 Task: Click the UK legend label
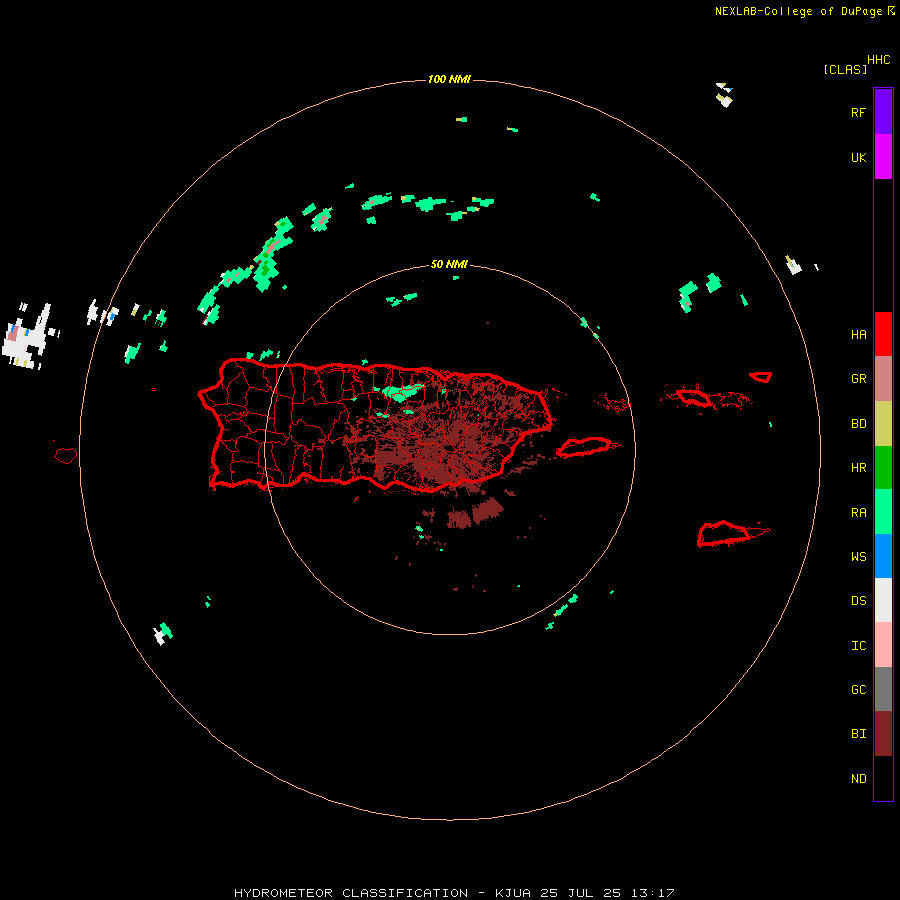click(x=858, y=157)
